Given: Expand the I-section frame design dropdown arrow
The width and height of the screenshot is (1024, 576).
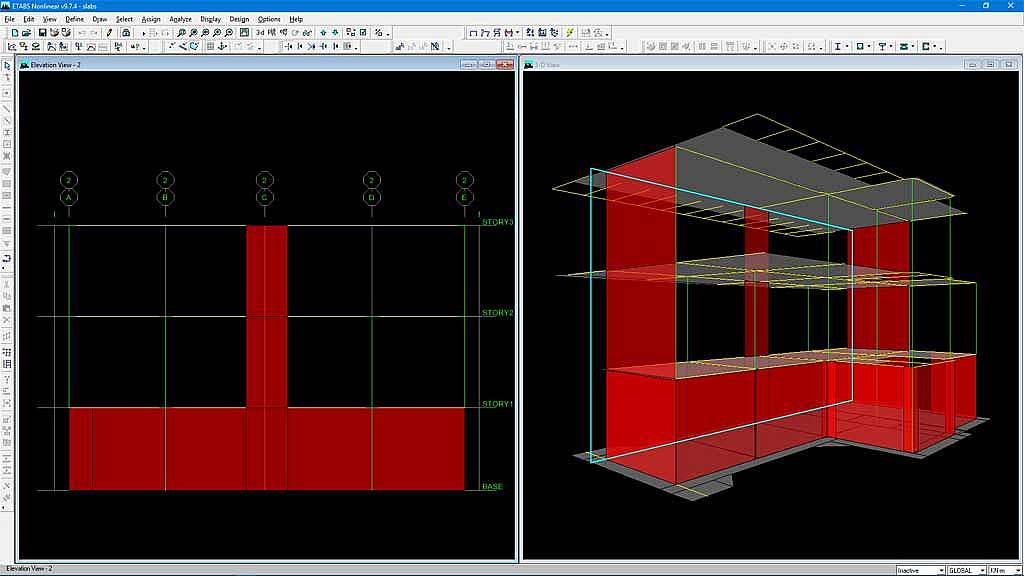Looking at the screenshot, I should click(846, 46).
